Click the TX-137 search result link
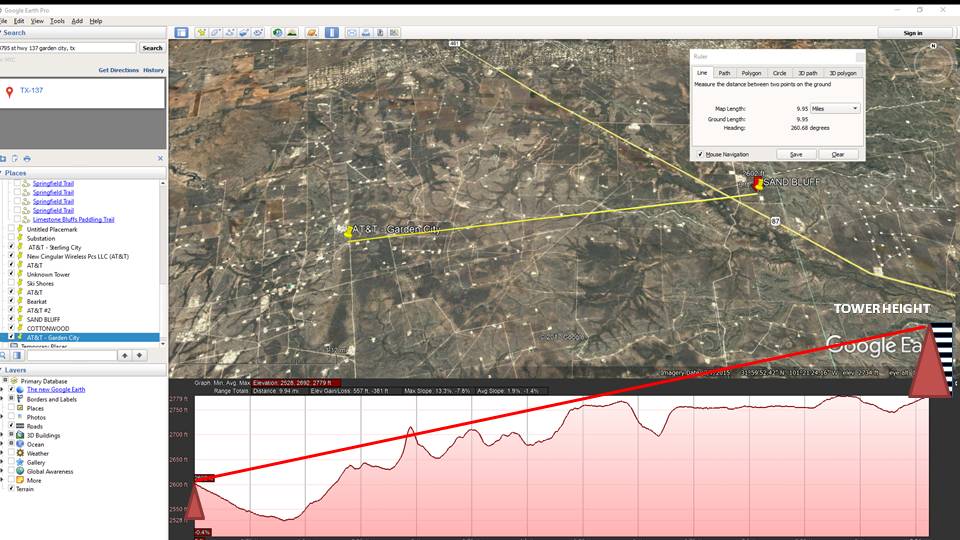This screenshot has height=540, width=960. click(31, 90)
